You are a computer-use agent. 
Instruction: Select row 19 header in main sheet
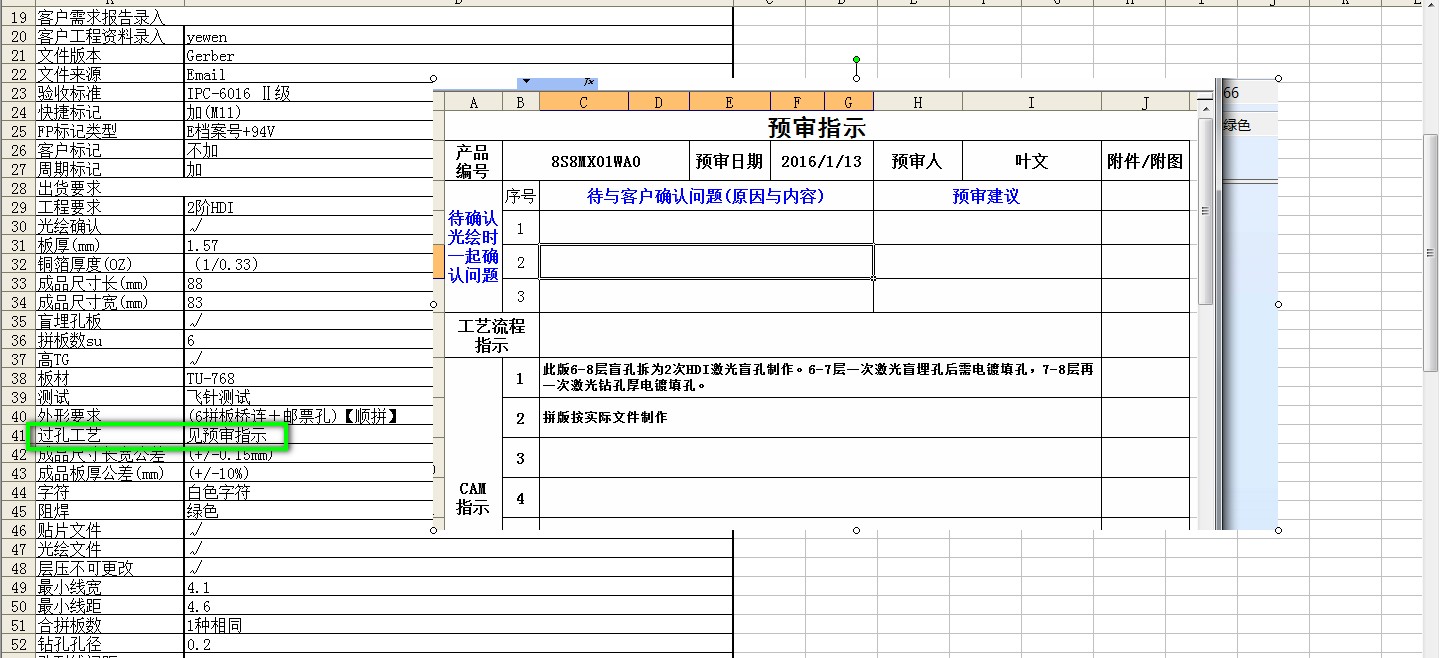pos(17,17)
